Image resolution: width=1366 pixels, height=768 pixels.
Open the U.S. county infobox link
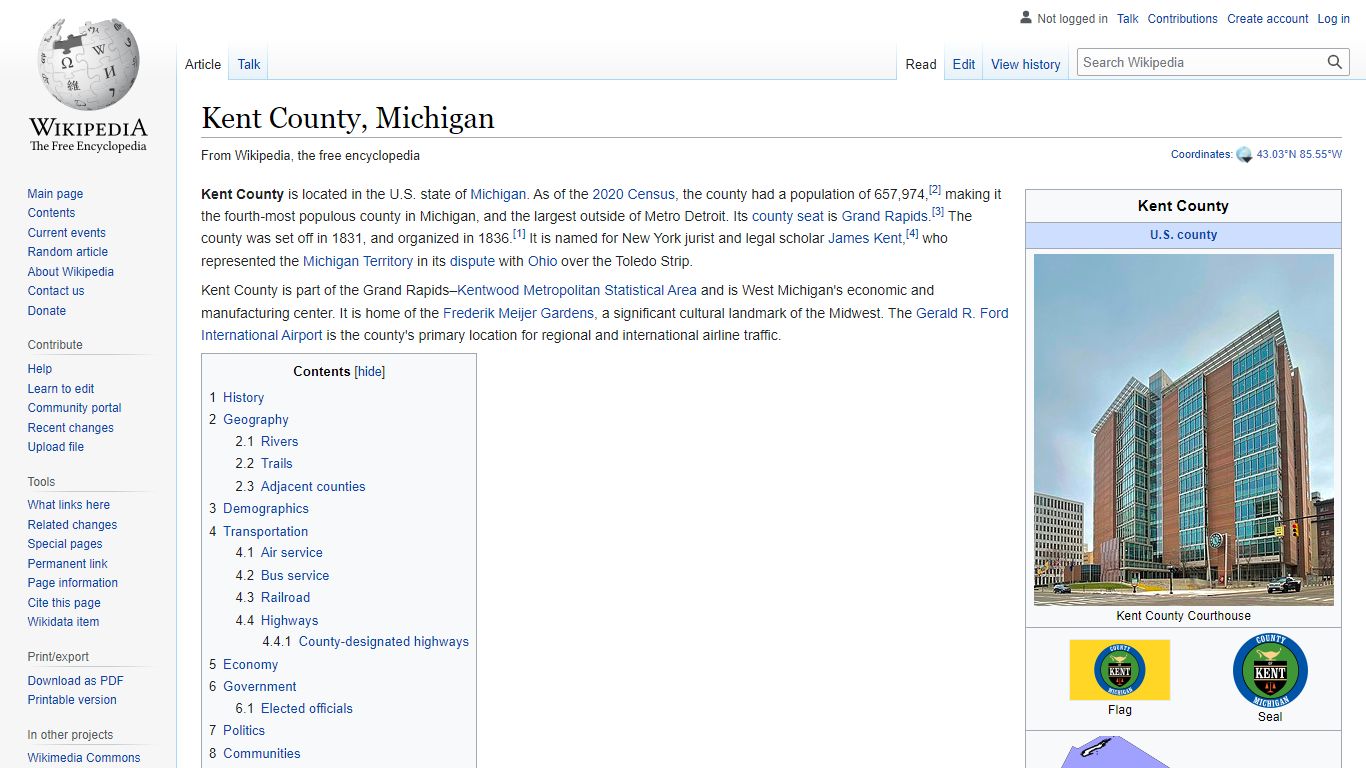coord(1183,235)
